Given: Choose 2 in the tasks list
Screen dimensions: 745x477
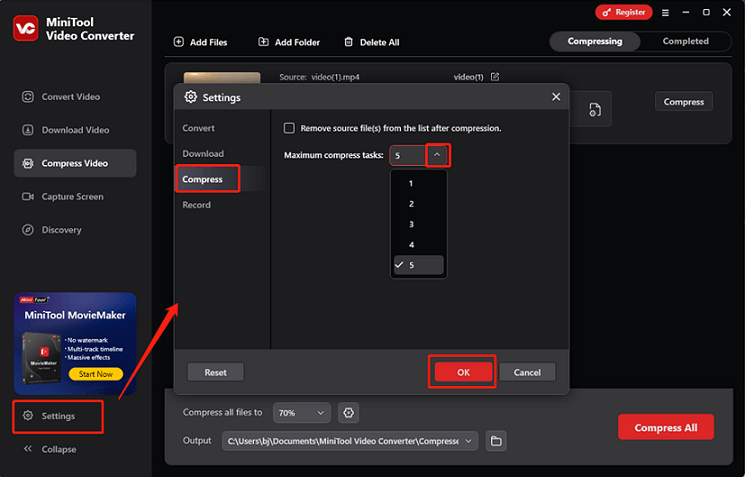Looking at the screenshot, I should click(x=419, y=204).
